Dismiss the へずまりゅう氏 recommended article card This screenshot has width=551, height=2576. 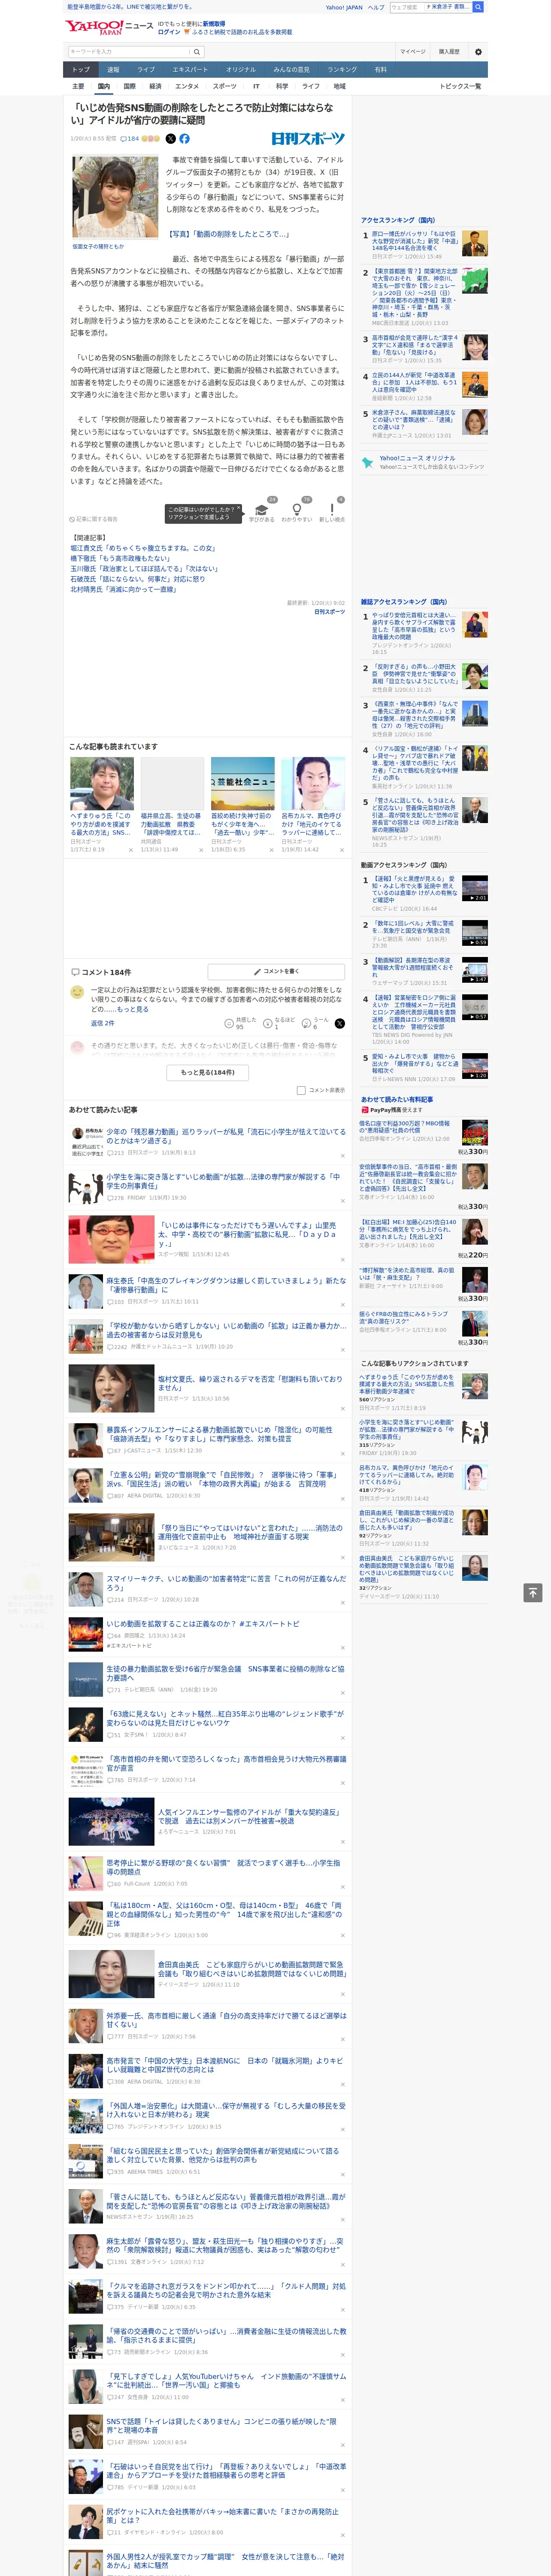[x=130, y=850]
